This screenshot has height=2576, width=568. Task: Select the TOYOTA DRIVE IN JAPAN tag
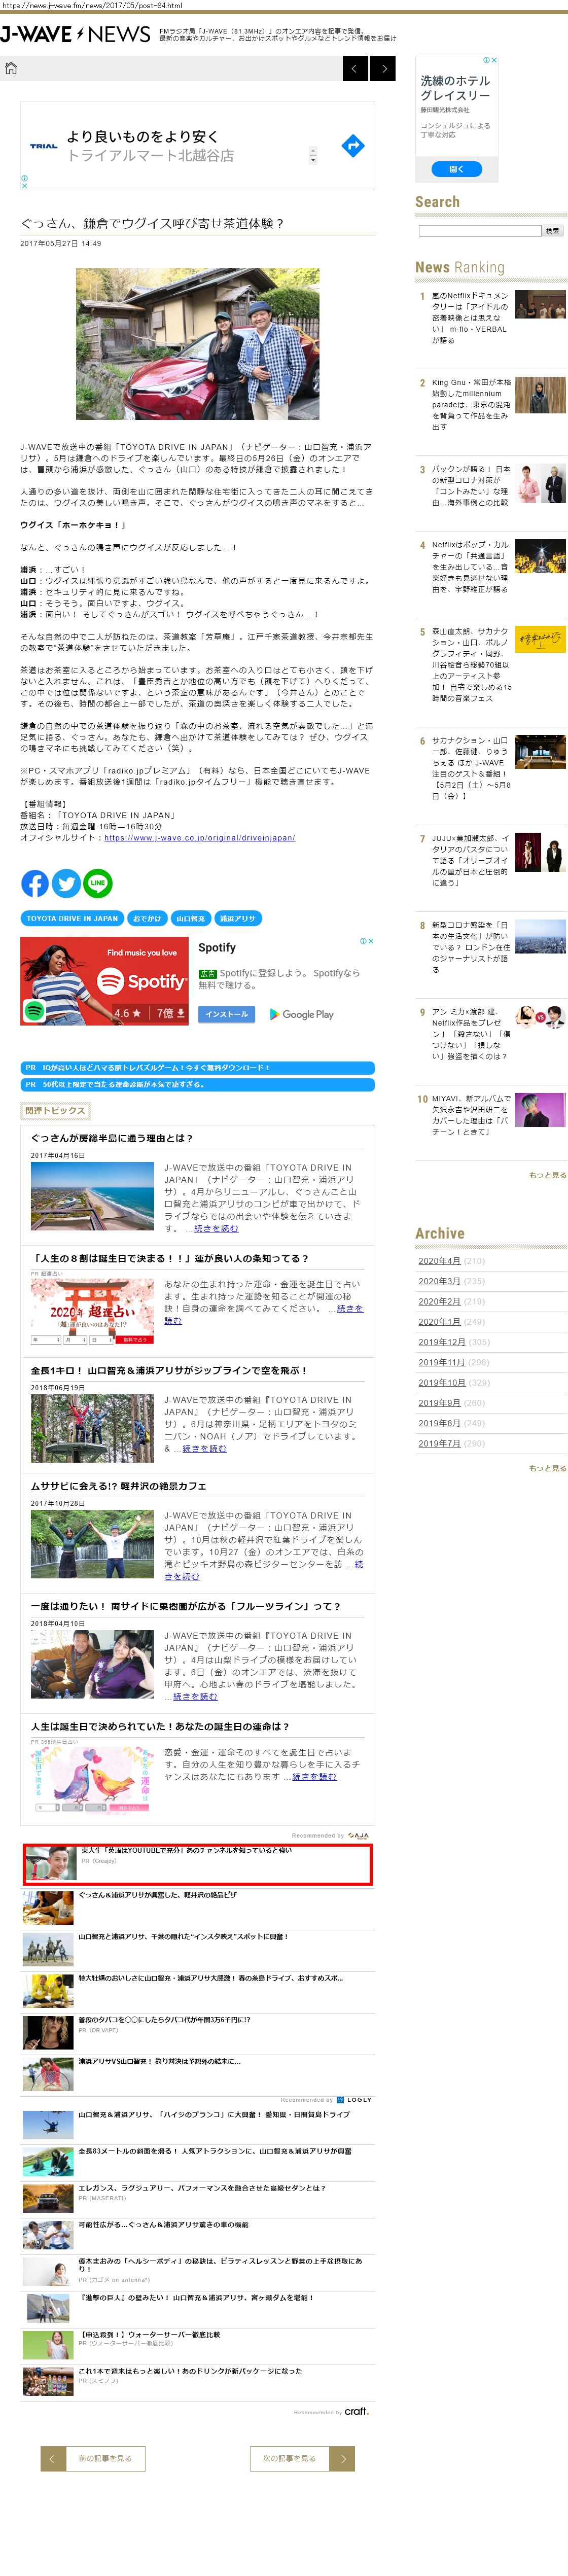point(72,918)
